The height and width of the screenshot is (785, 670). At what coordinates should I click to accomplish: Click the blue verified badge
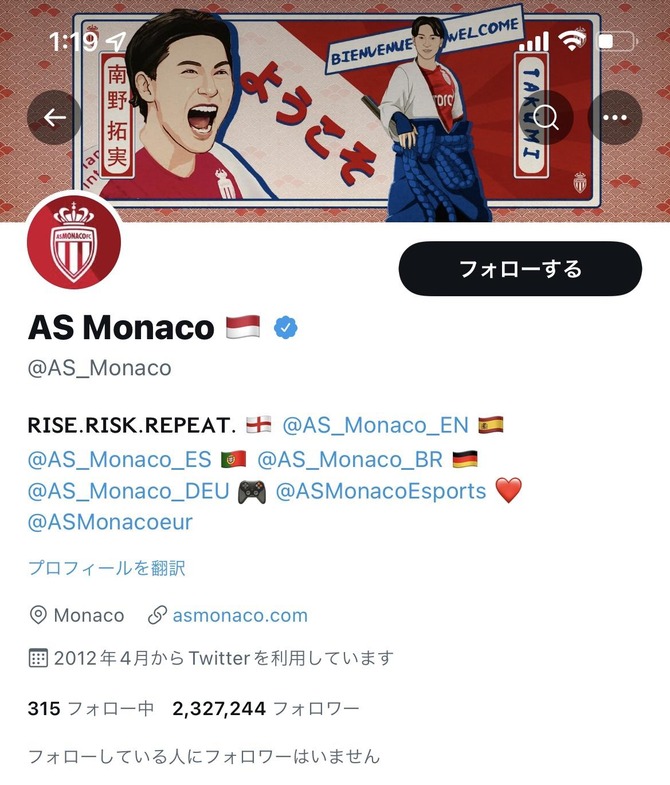point(285,328)
